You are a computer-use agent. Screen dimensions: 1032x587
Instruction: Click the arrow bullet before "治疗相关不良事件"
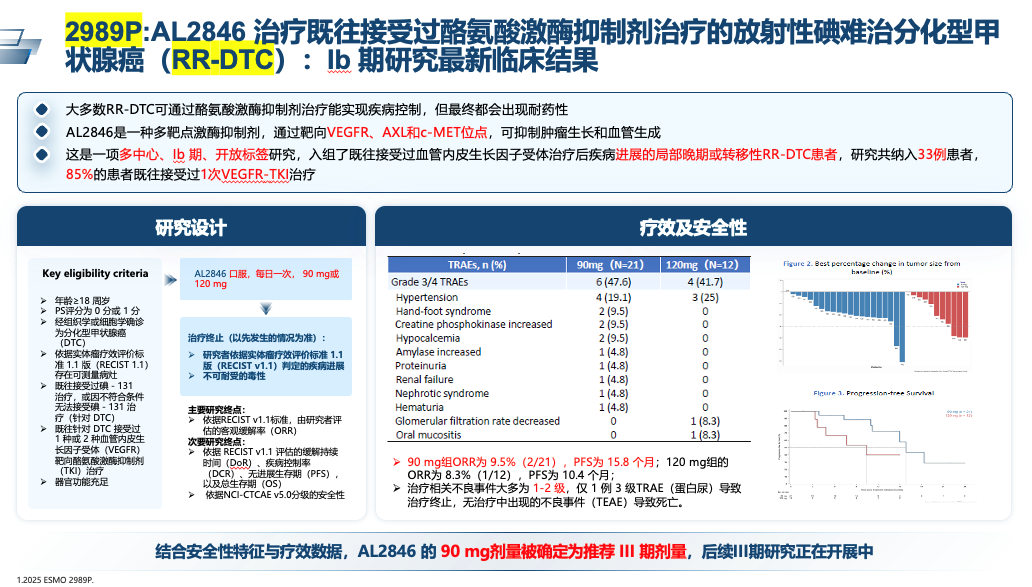tap(396, 488)
